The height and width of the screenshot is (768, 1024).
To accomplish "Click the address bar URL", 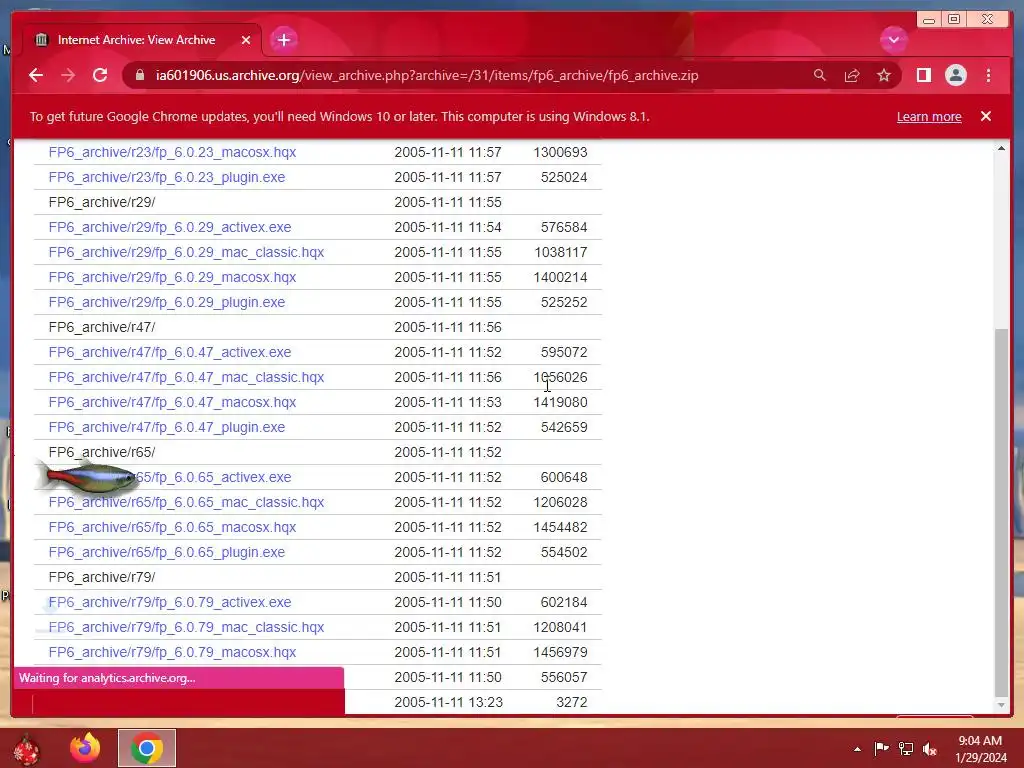I will tap(426, 75).
